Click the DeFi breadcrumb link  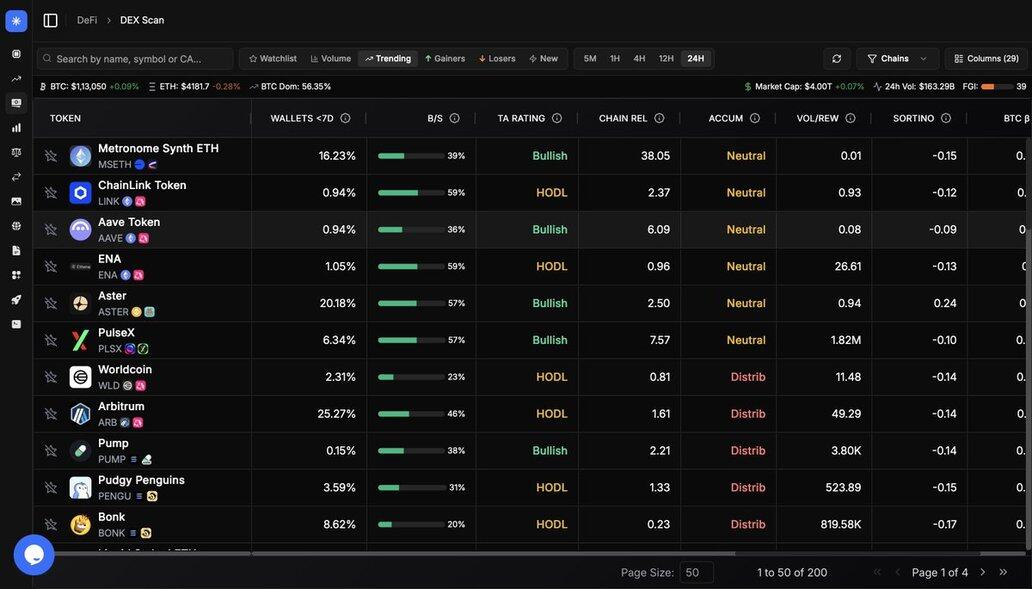point(87,20)
